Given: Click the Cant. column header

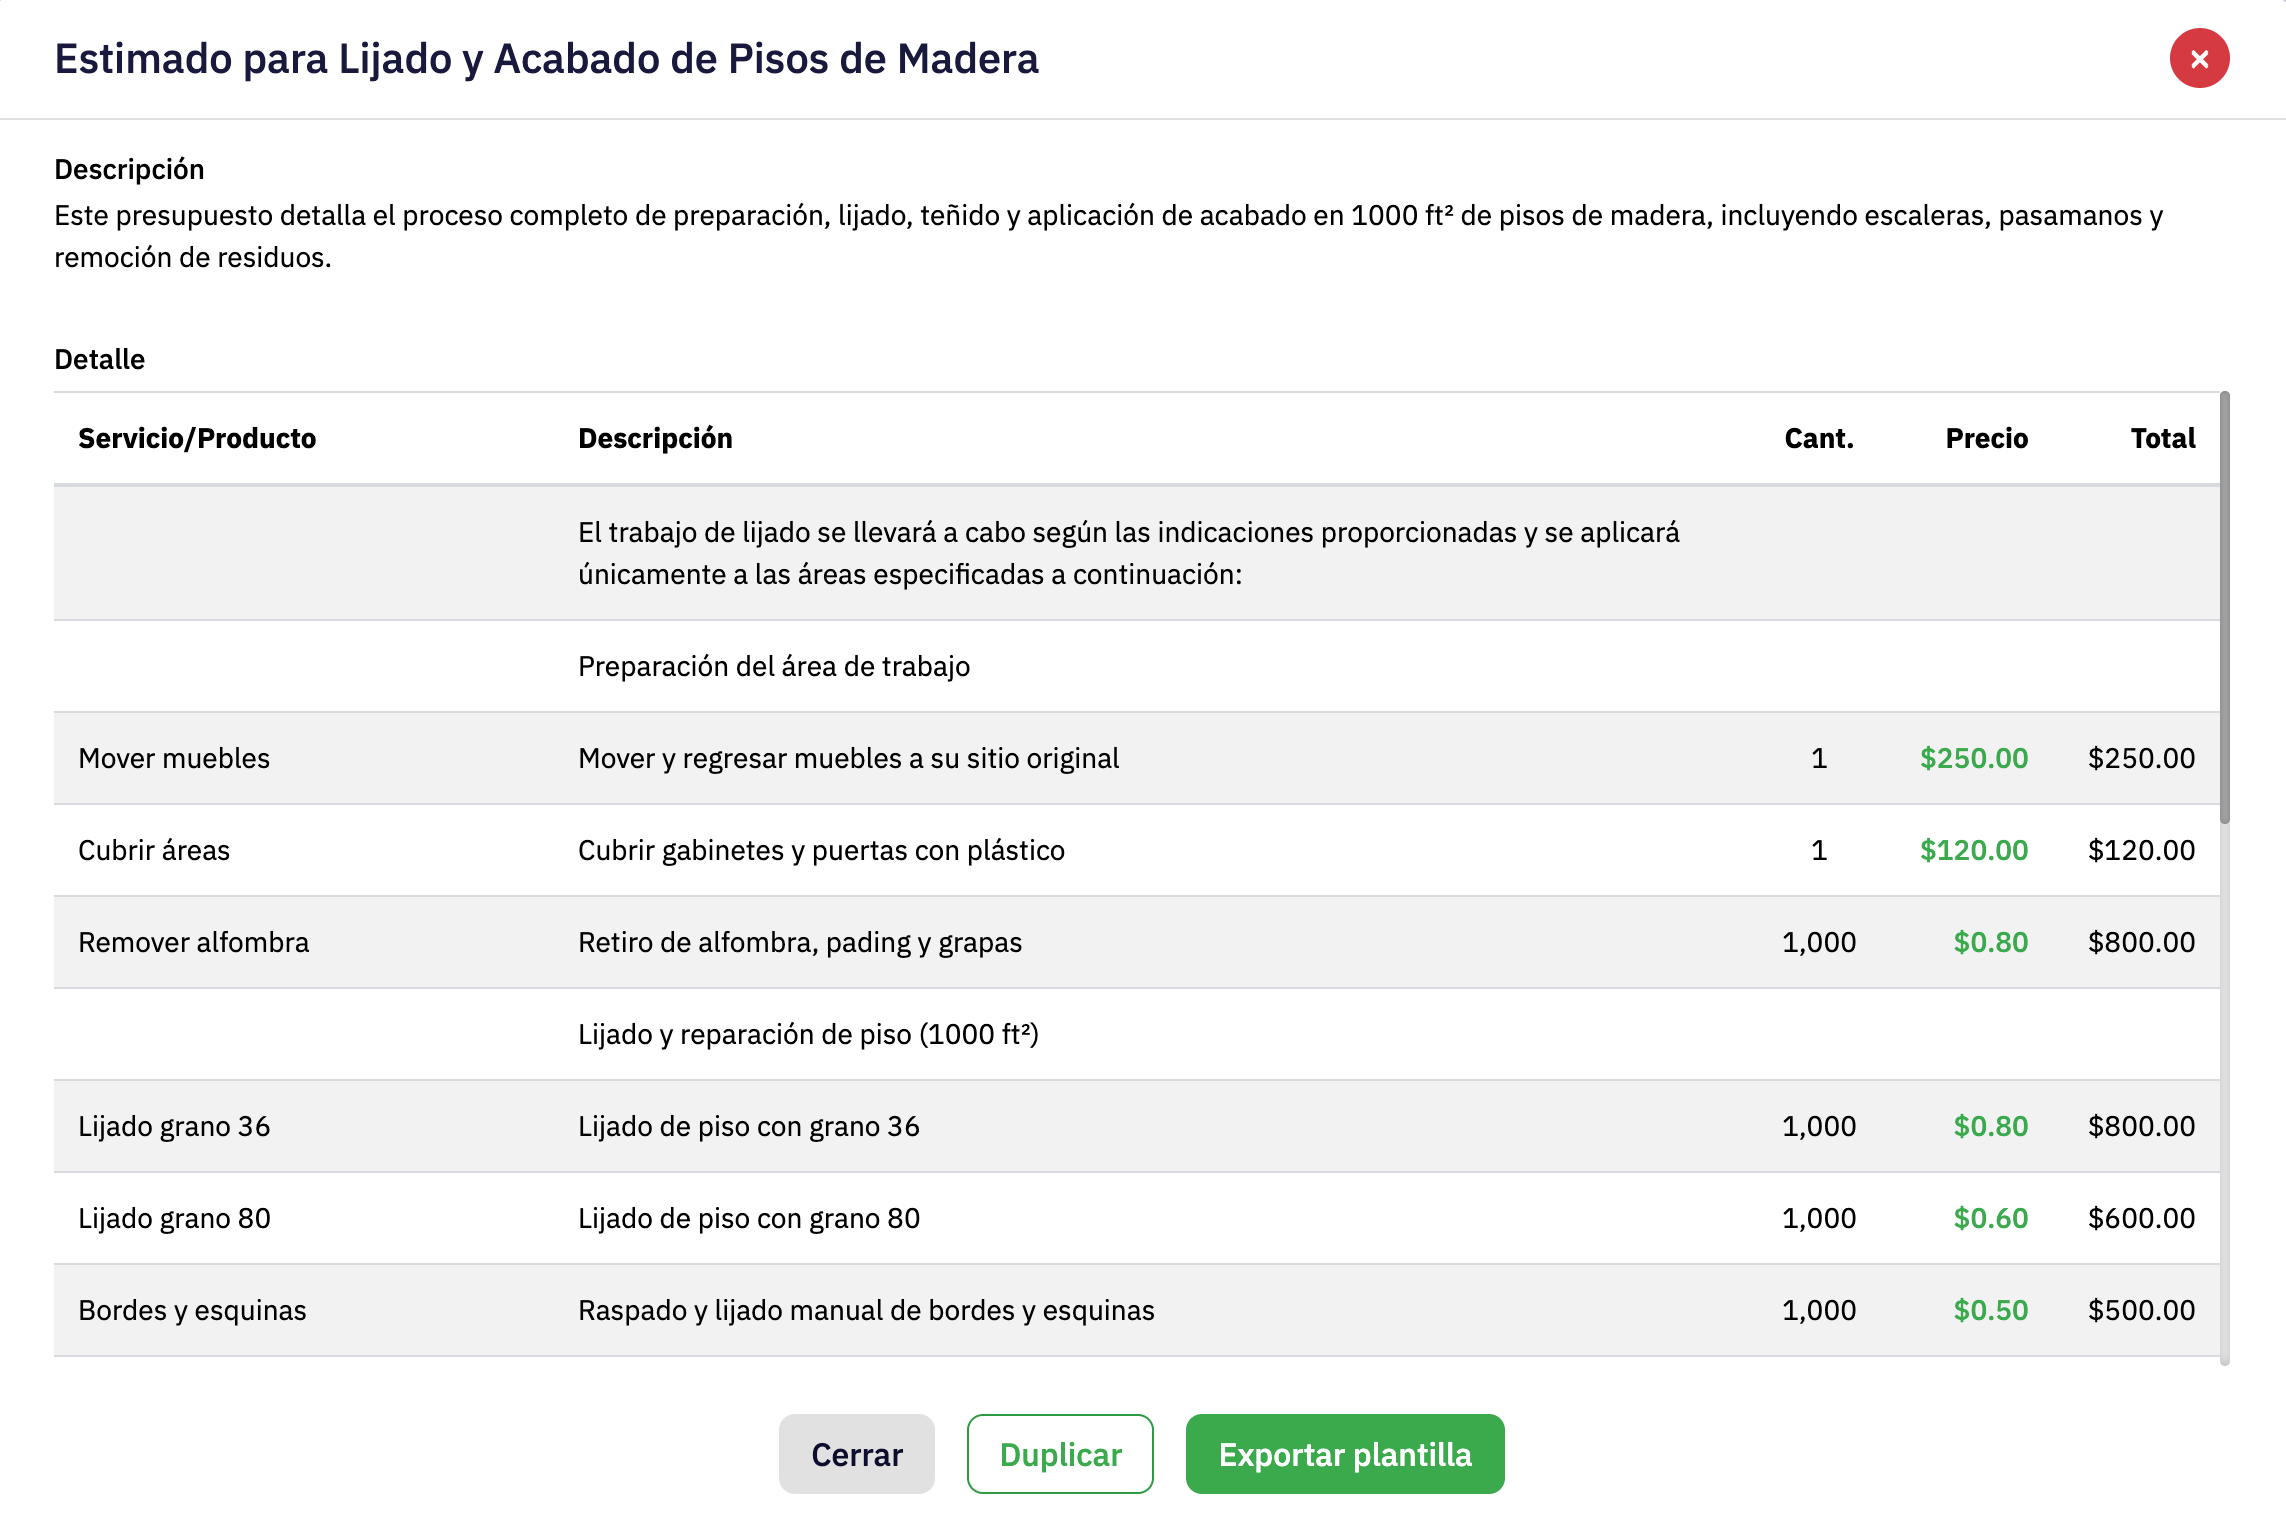Looking at the screenshot, I should pyautogui.click(x=1818, y=438).
